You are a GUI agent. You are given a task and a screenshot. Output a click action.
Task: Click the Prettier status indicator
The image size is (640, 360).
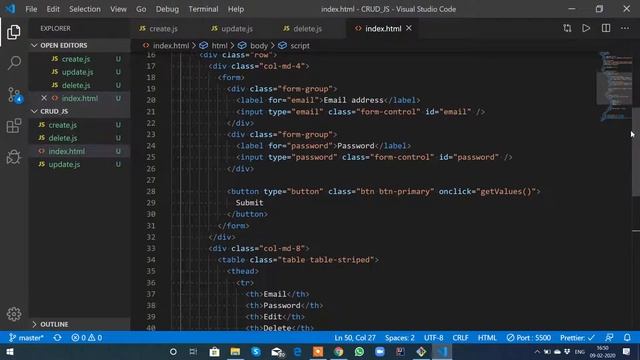577,338
